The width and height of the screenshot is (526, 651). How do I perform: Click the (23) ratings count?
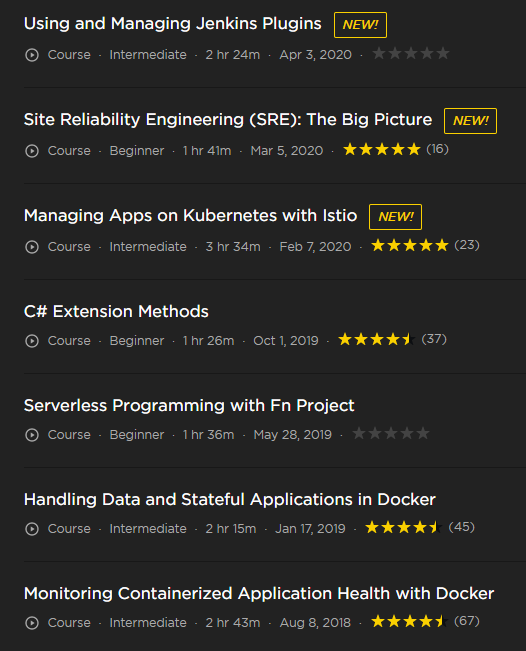[467, 245]
